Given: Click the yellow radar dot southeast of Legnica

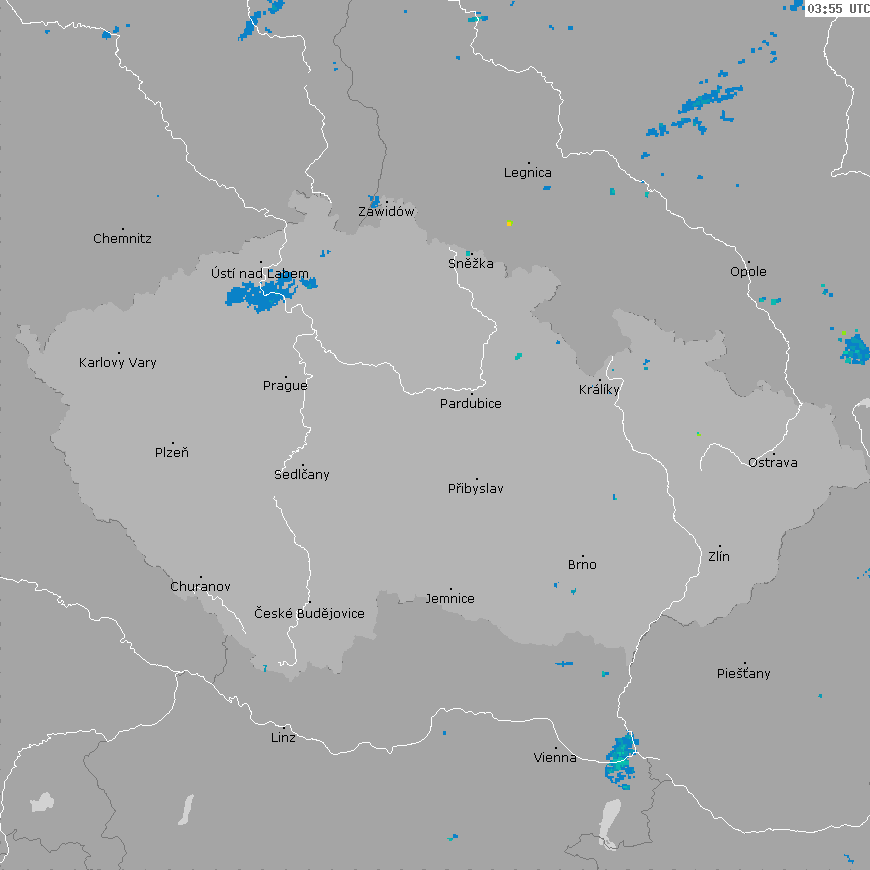Looking at the screenshot, I should point(509,223).
